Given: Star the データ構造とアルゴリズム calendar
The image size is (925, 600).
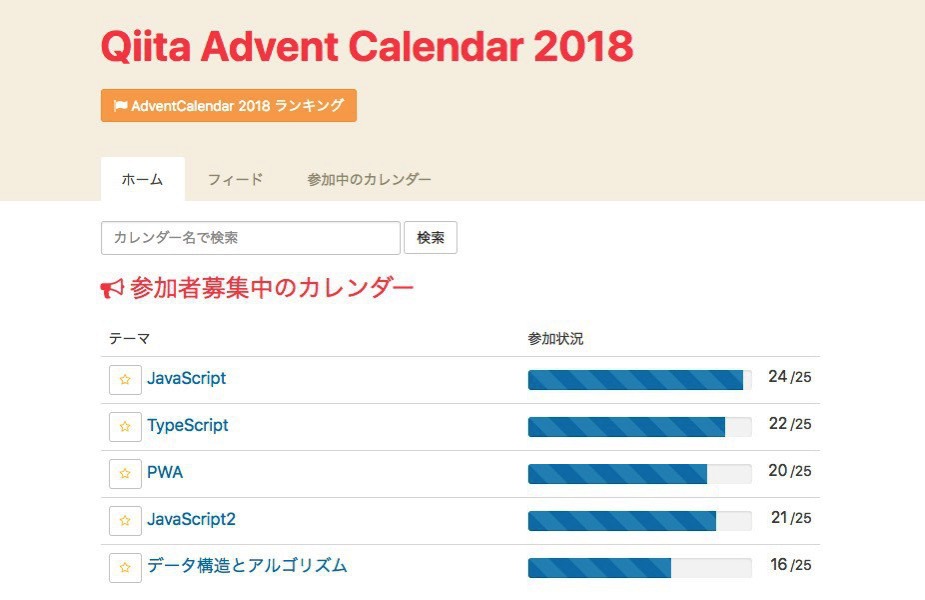Looking at the screenshot, I should pos(125,567).
